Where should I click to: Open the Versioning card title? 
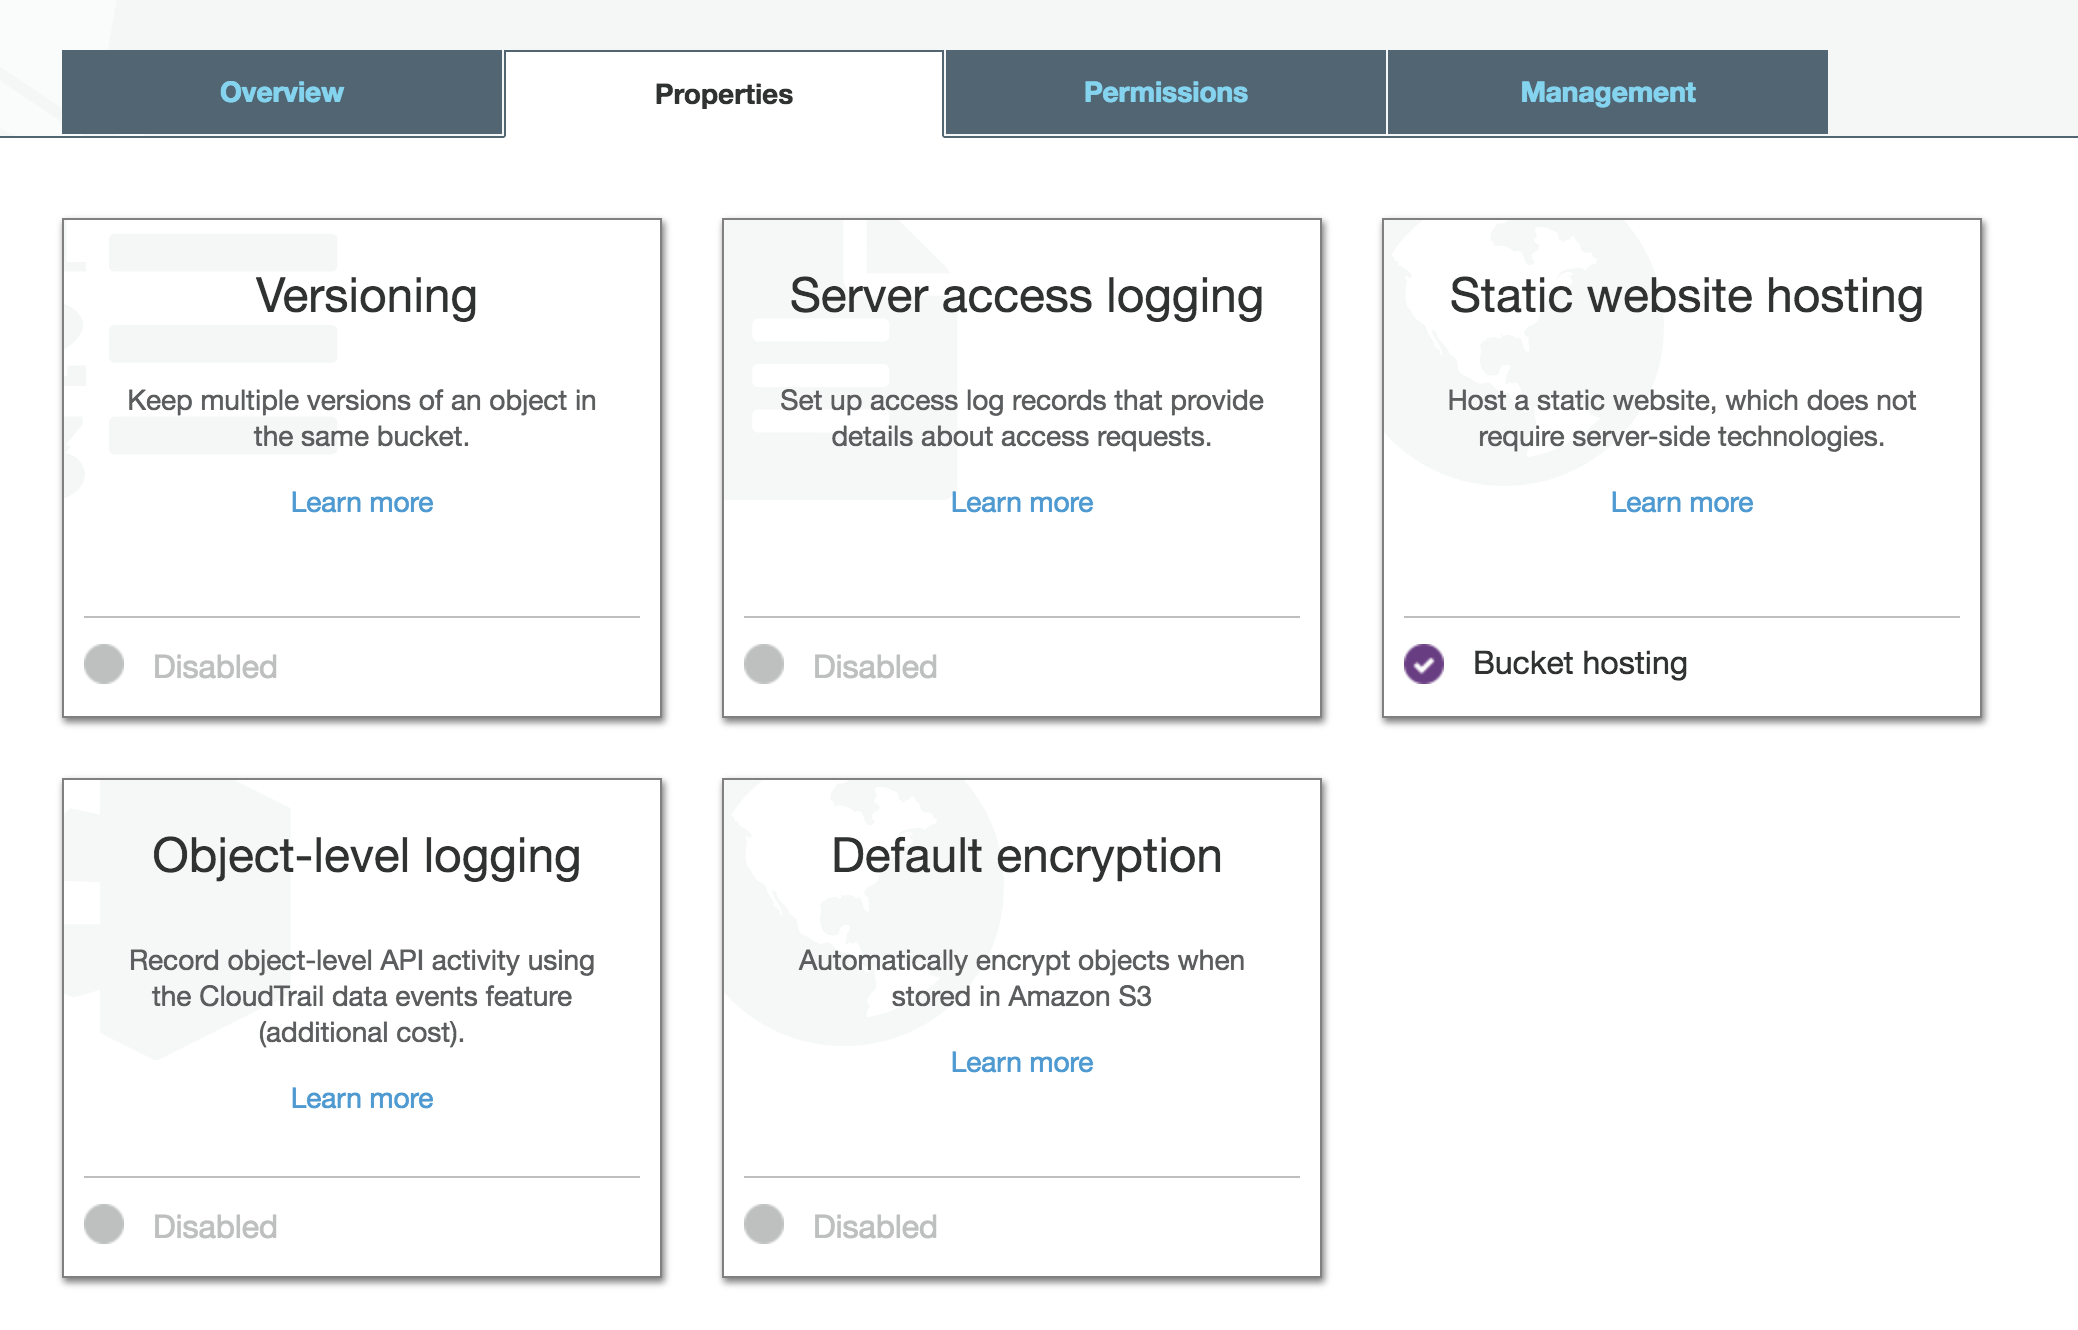(366, 296)
